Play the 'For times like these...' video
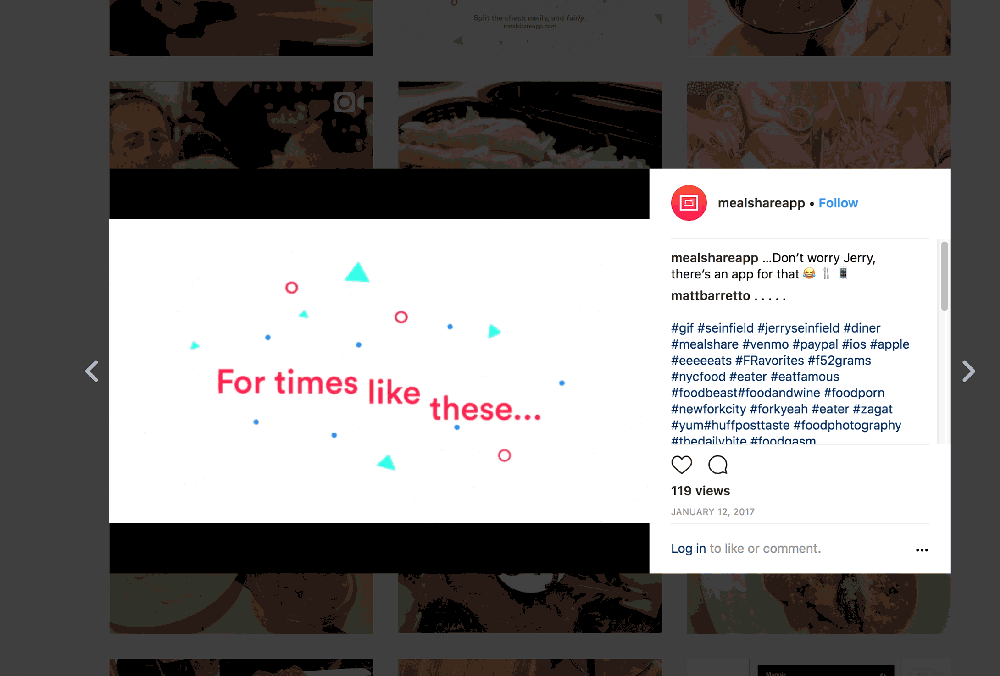The height and width of the screenshot is (676, 1000). 379,371
